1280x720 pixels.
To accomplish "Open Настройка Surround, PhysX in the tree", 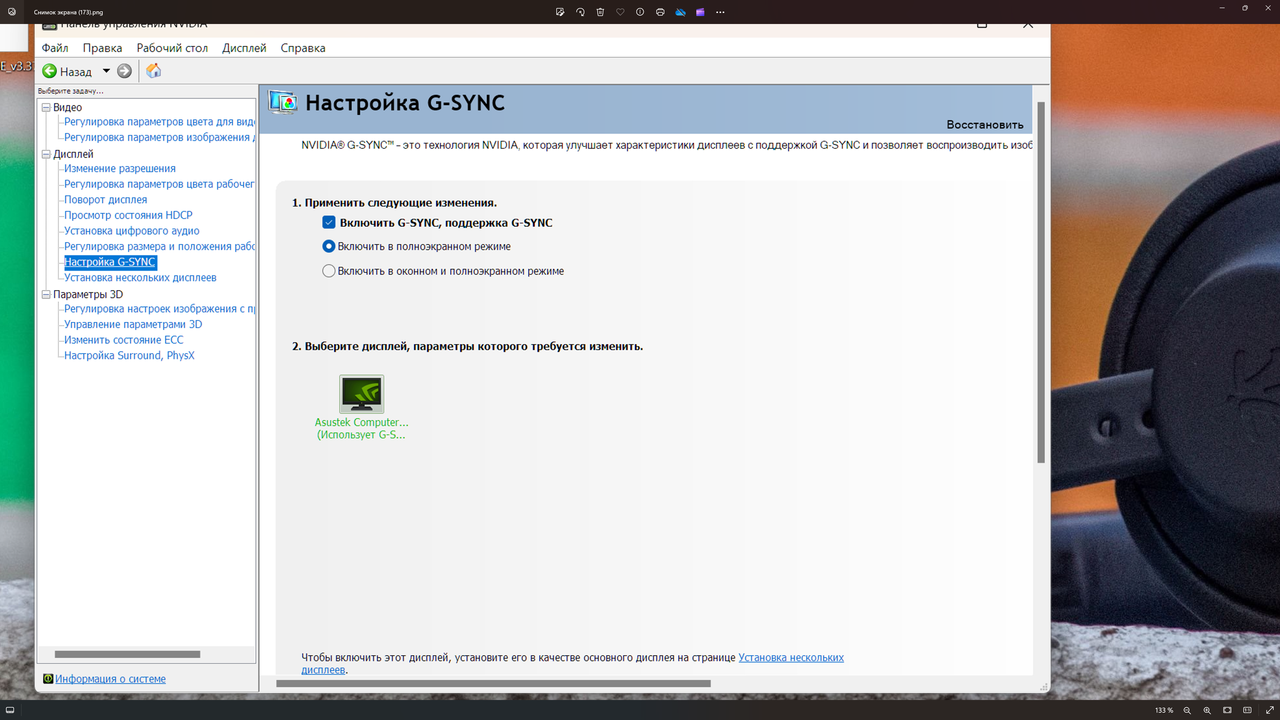I will coord(129,356).
